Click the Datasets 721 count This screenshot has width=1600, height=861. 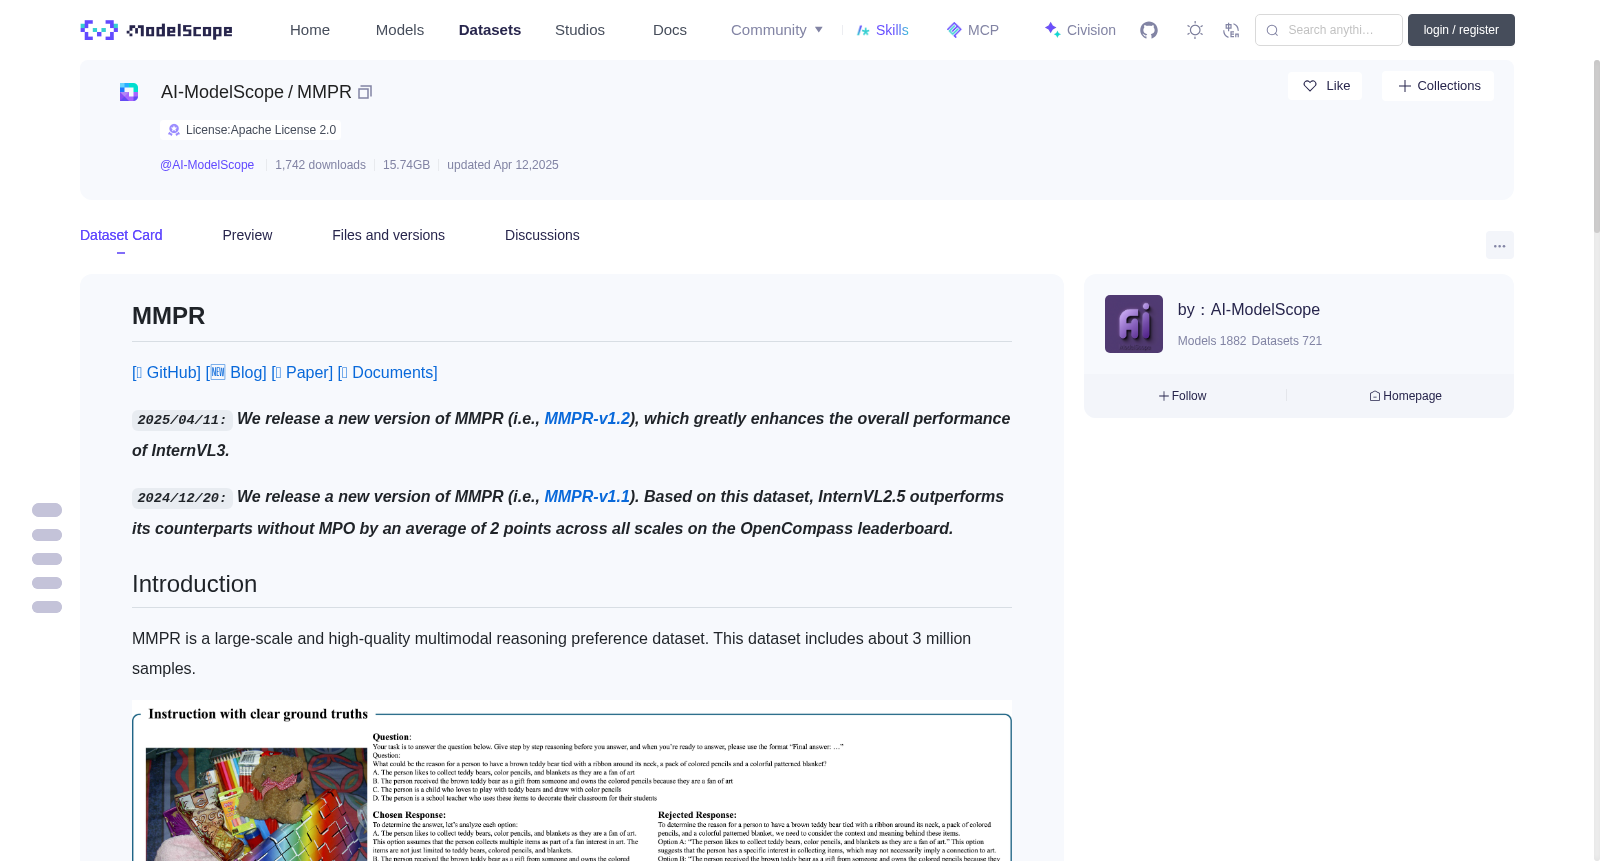[1287, 341]
